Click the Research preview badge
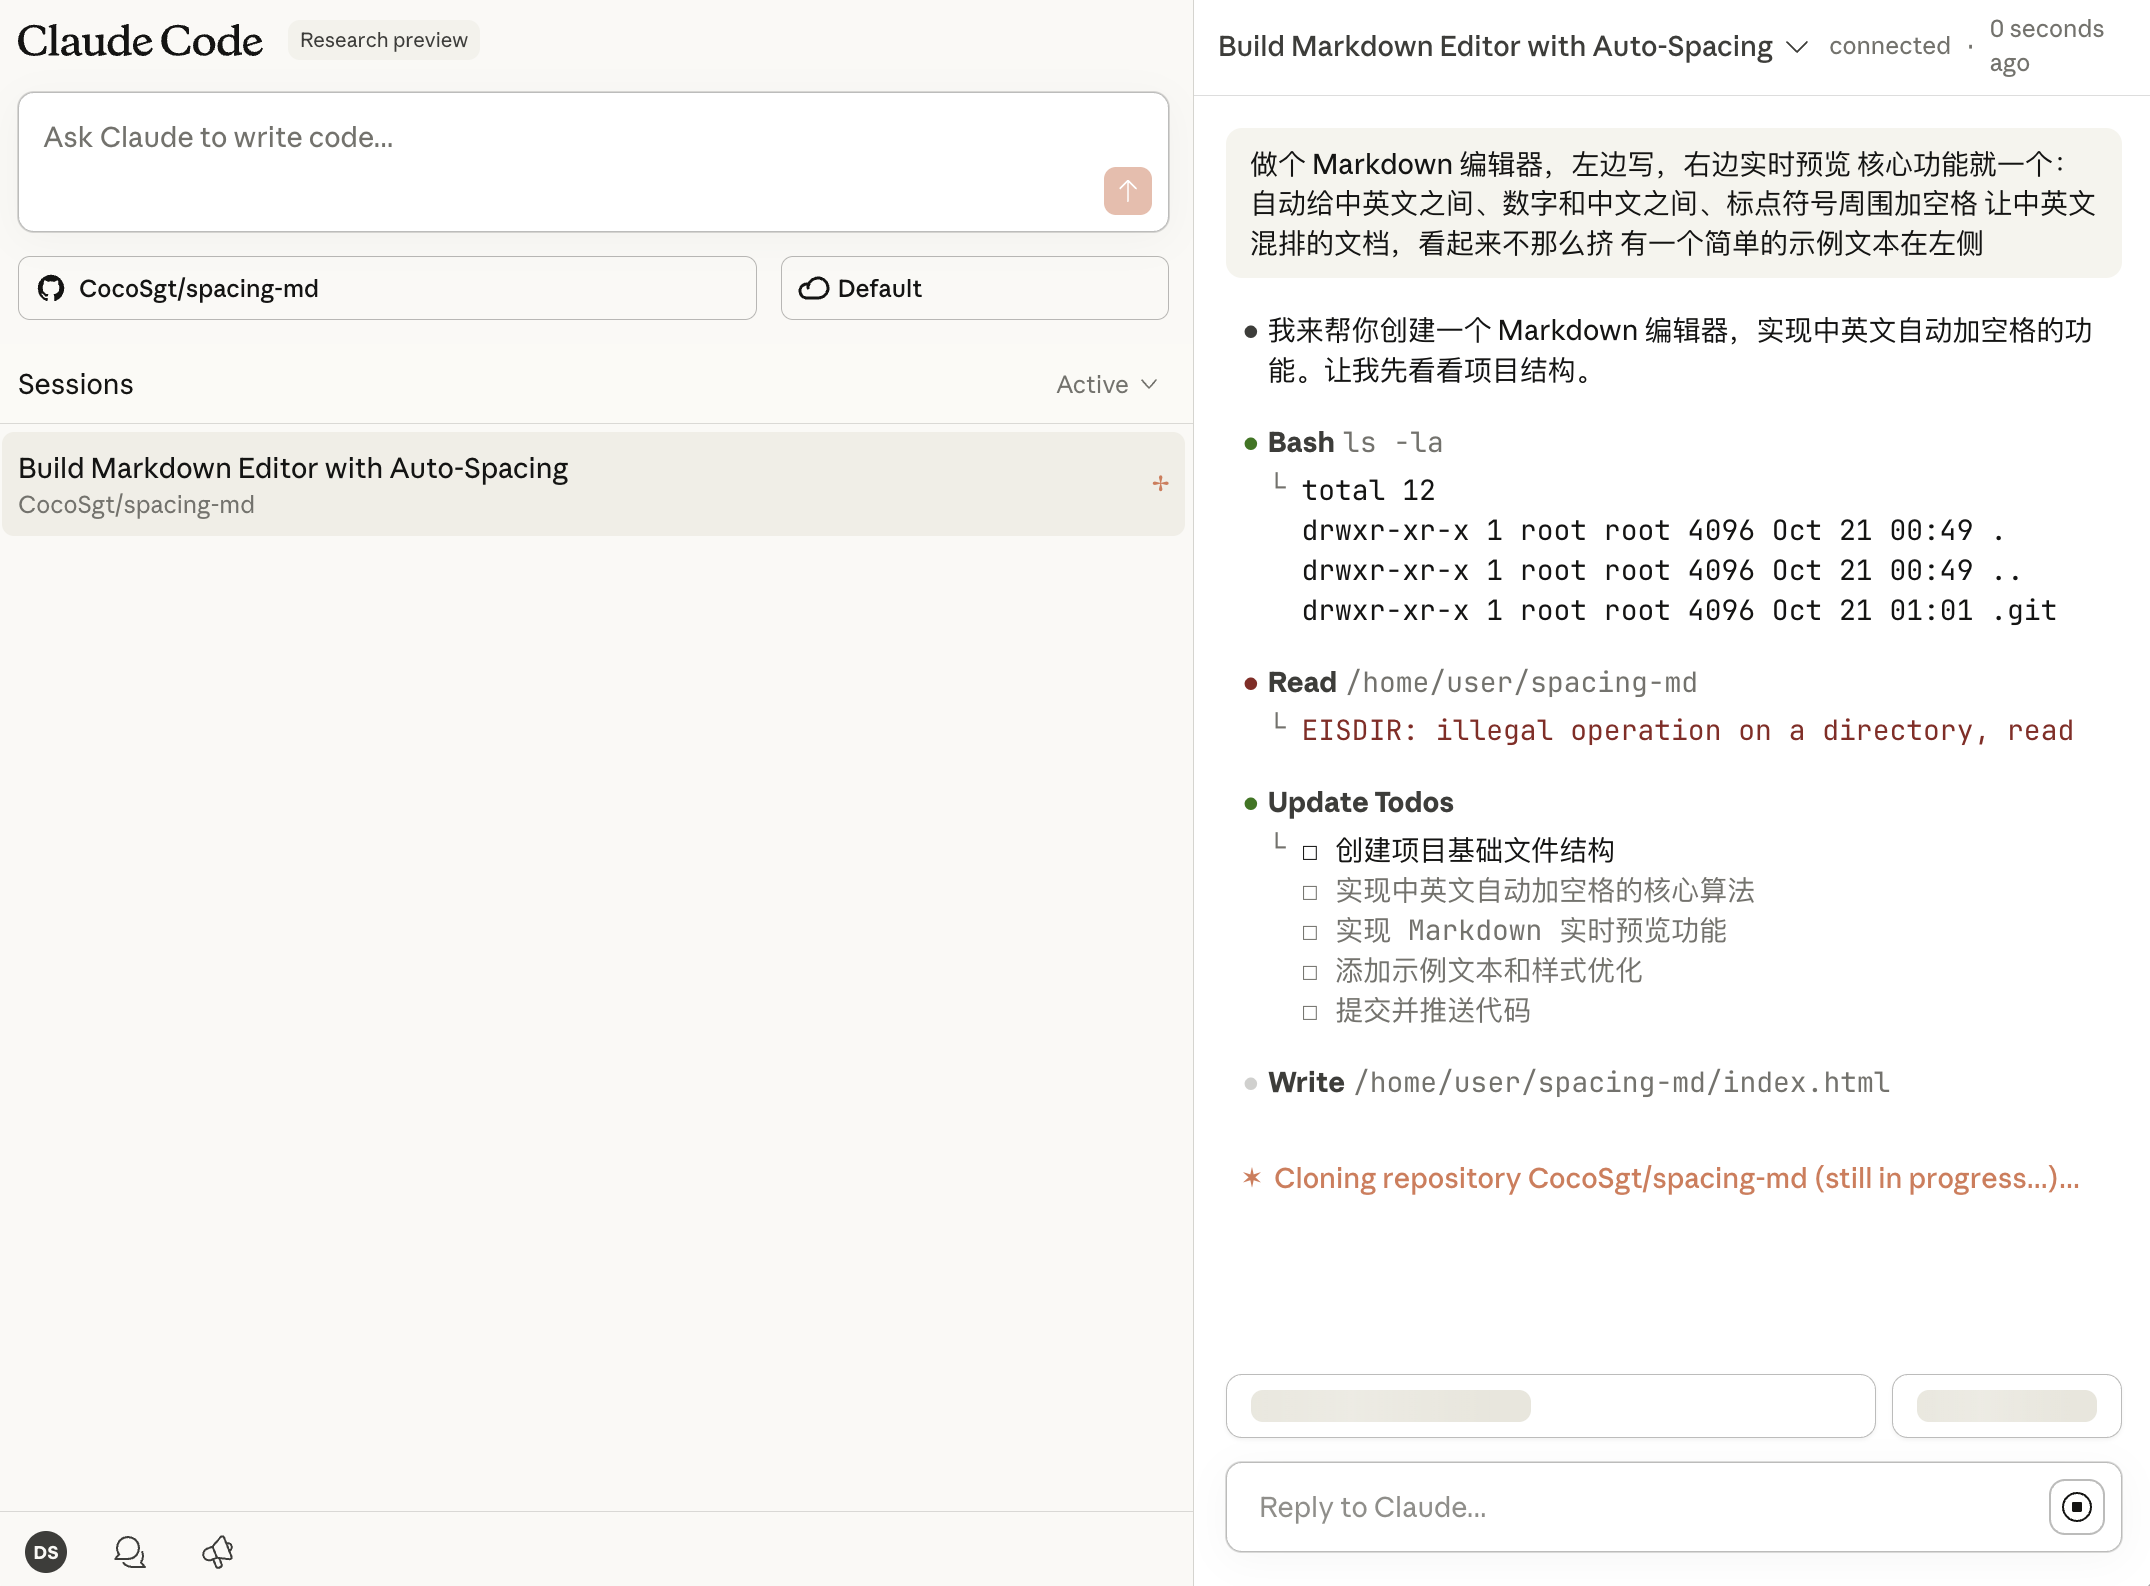 (x=383, y=40)
